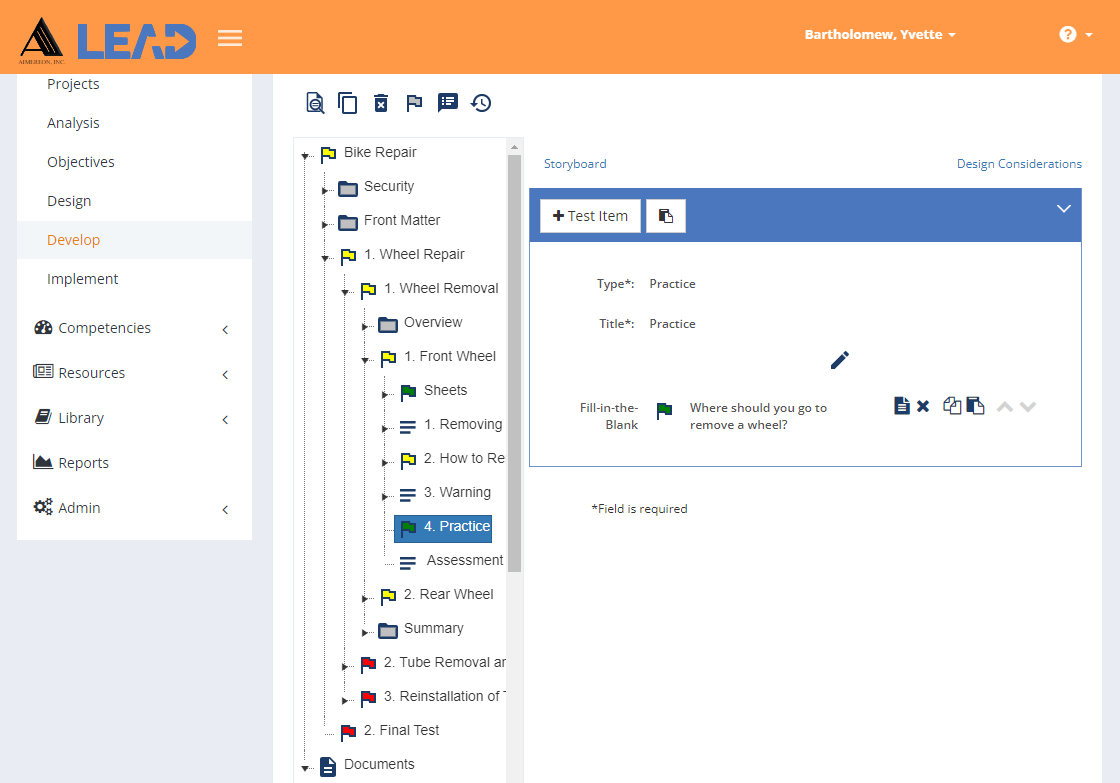Click the gray flag status toolbar icon
This screenshot has height=783, width=1120.
click(x=414, y=103)
